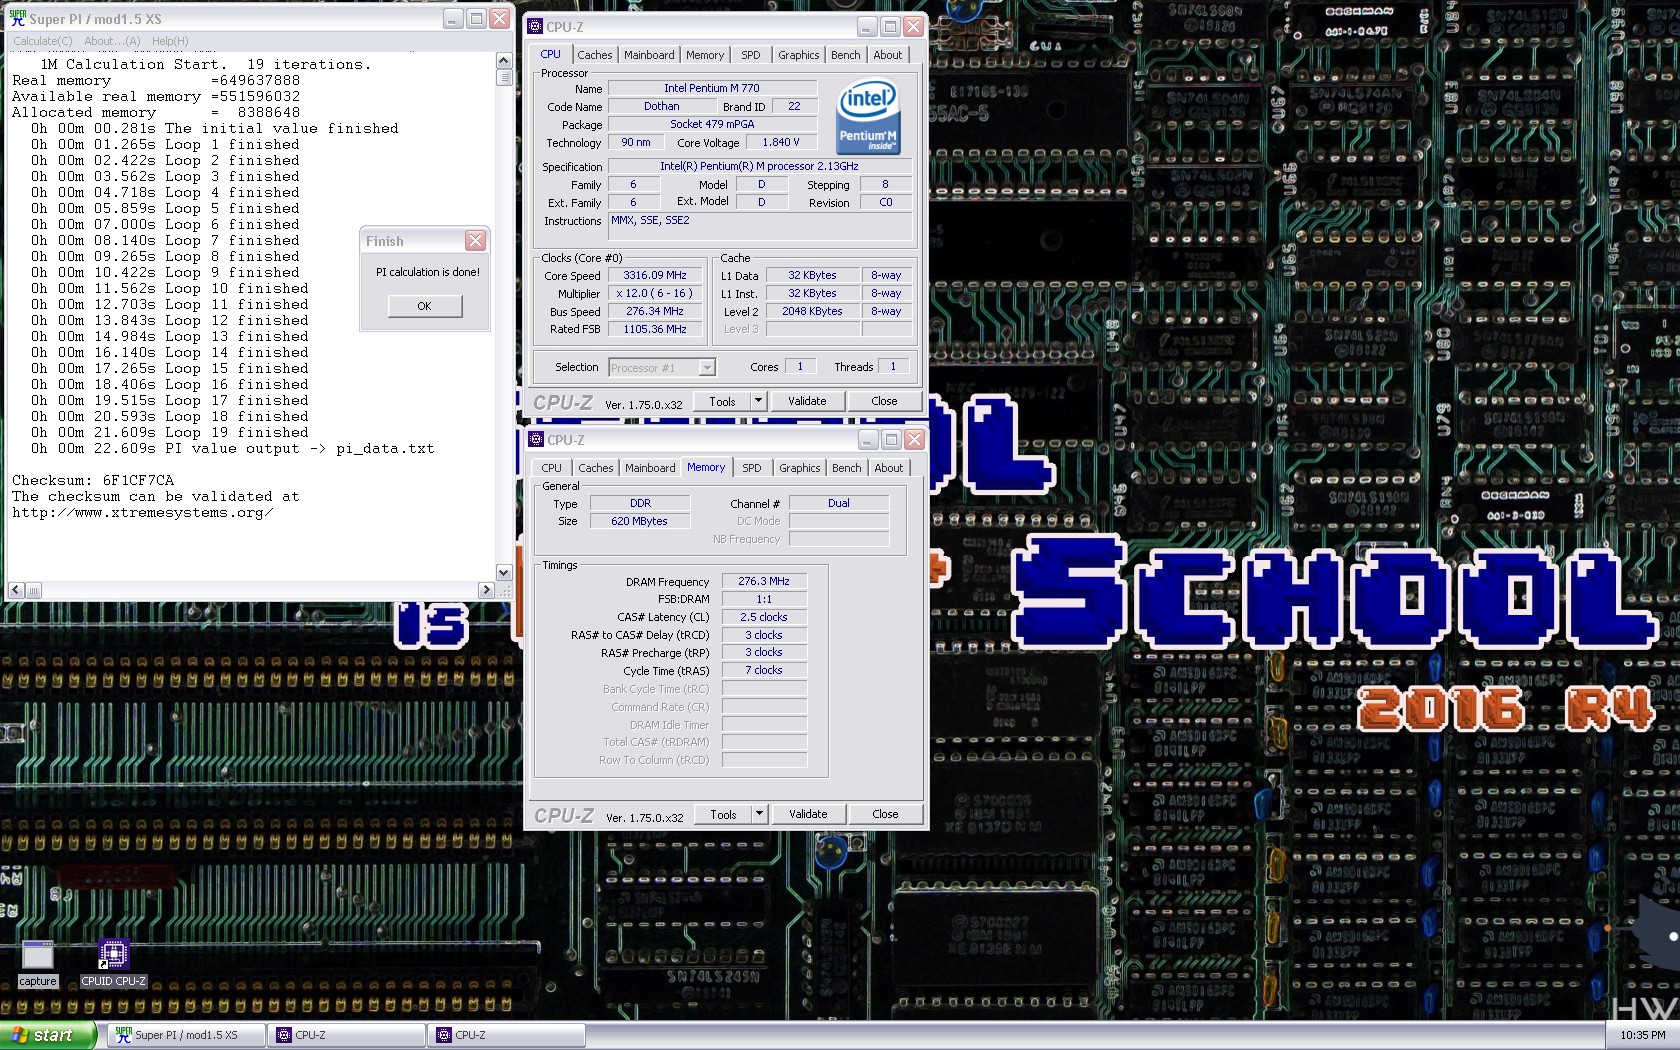
Task: Click the Cycle Time value 7 clocks
Action: pyautogui.click(x=764, y=671)
